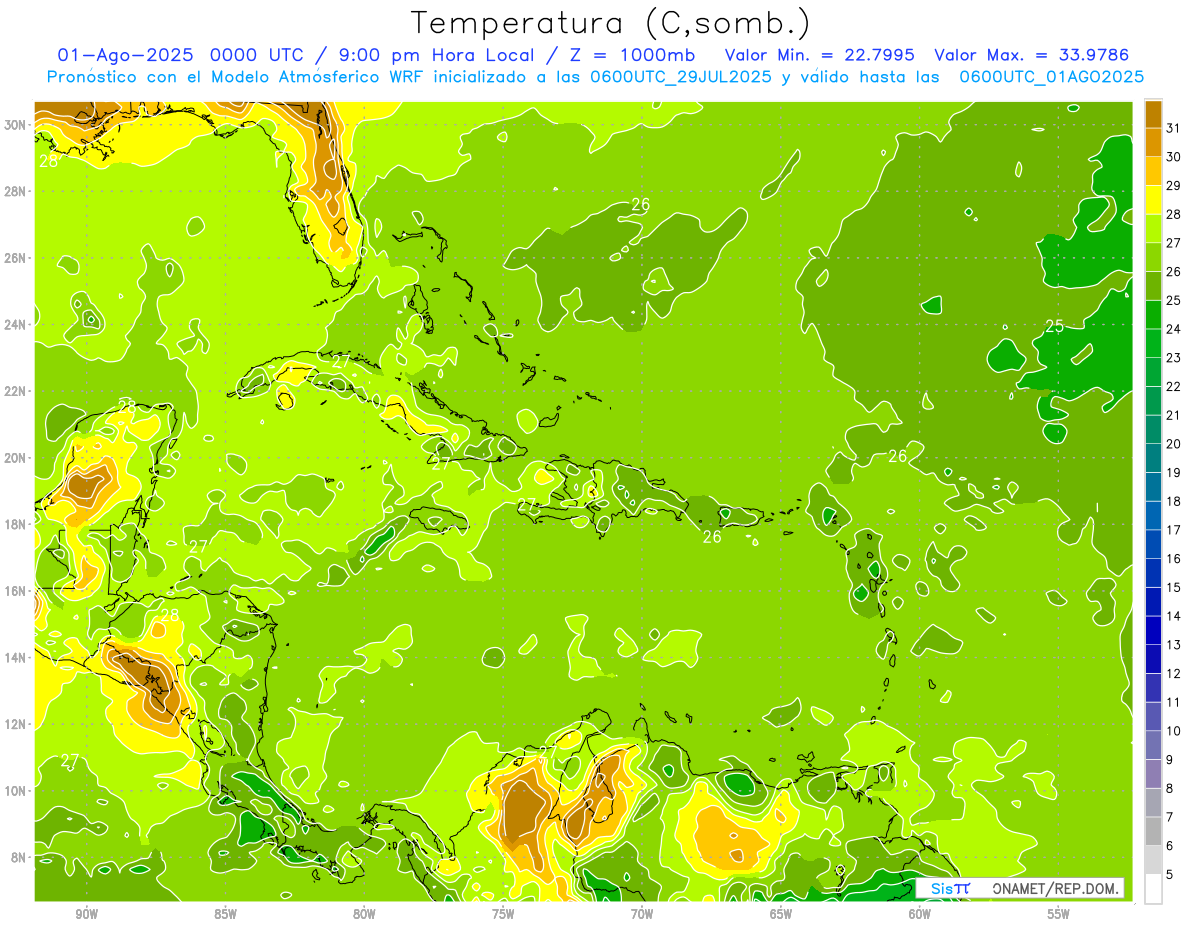
Task: Click legend value "31" on the color scale
Action: click(1174, 127)
